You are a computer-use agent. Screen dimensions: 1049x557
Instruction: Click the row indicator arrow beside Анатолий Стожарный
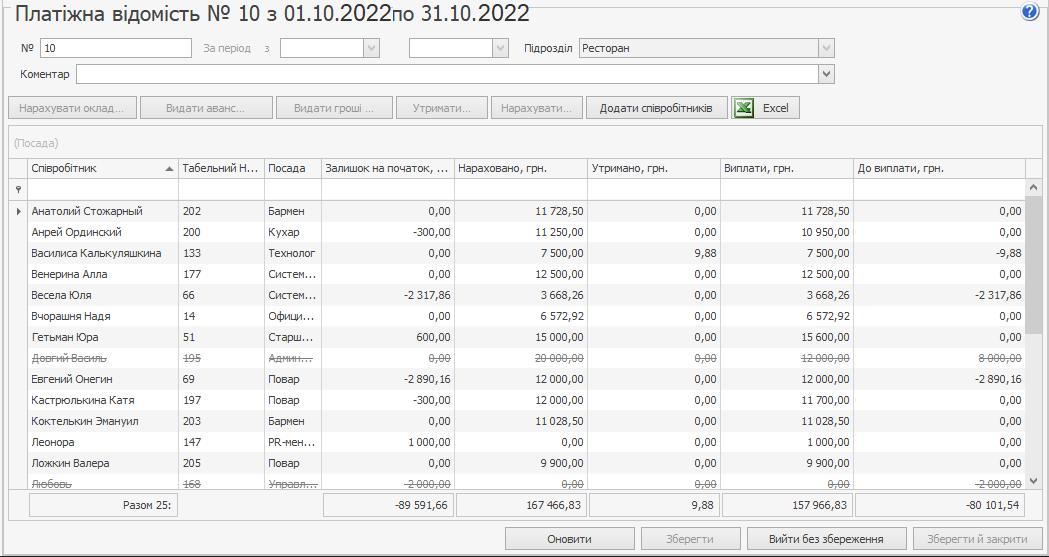(18, 211)
